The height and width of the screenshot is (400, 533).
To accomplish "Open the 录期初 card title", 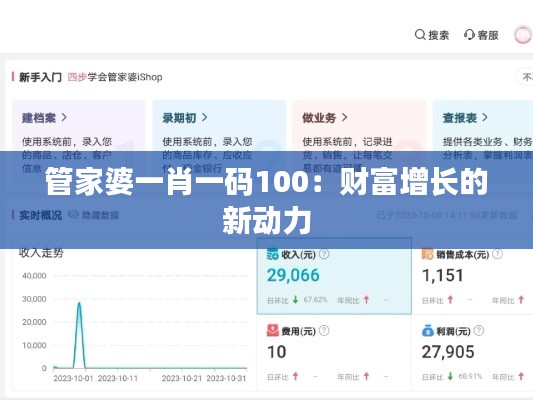I will pyautogui.click(x=179, y=118).
